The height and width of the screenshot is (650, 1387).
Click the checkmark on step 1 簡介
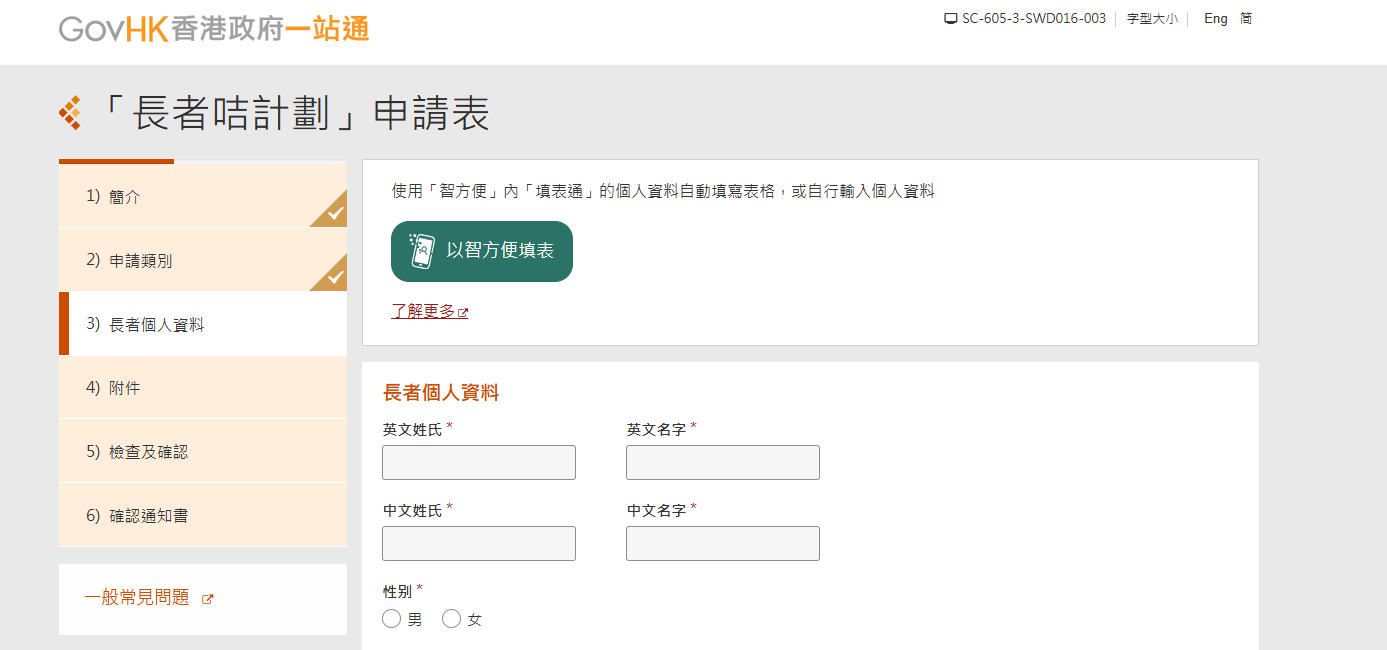coord(335,213)
